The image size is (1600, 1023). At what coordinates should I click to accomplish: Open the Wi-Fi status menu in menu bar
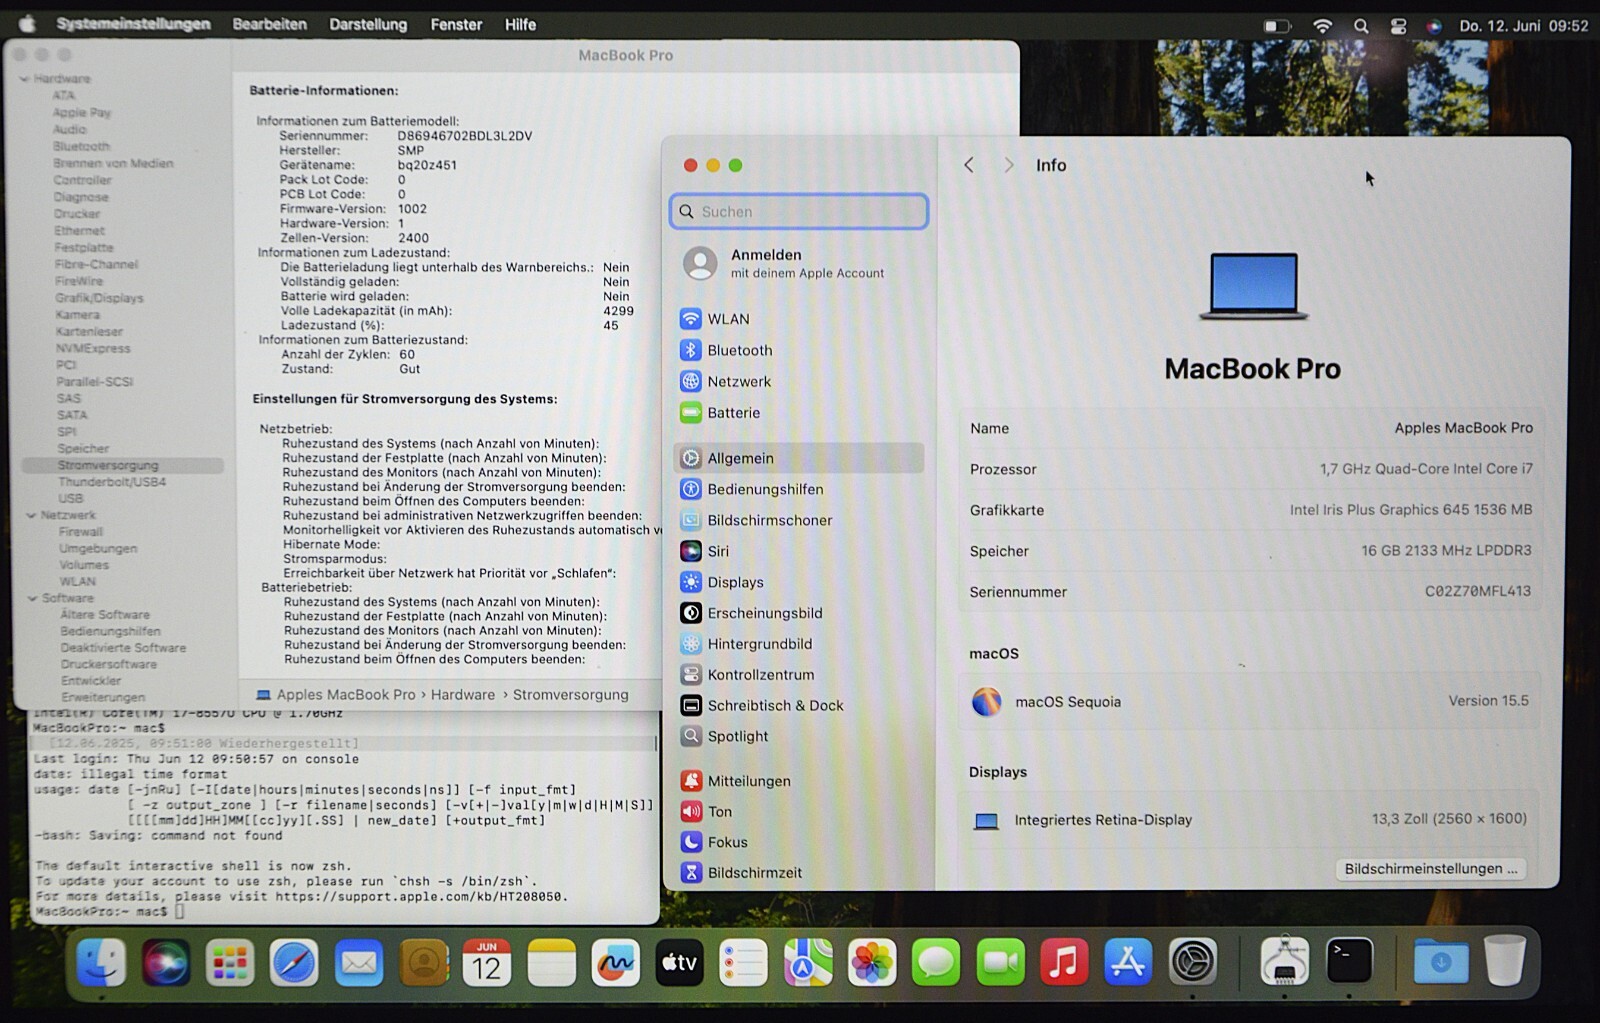[x=1322, y=26]
